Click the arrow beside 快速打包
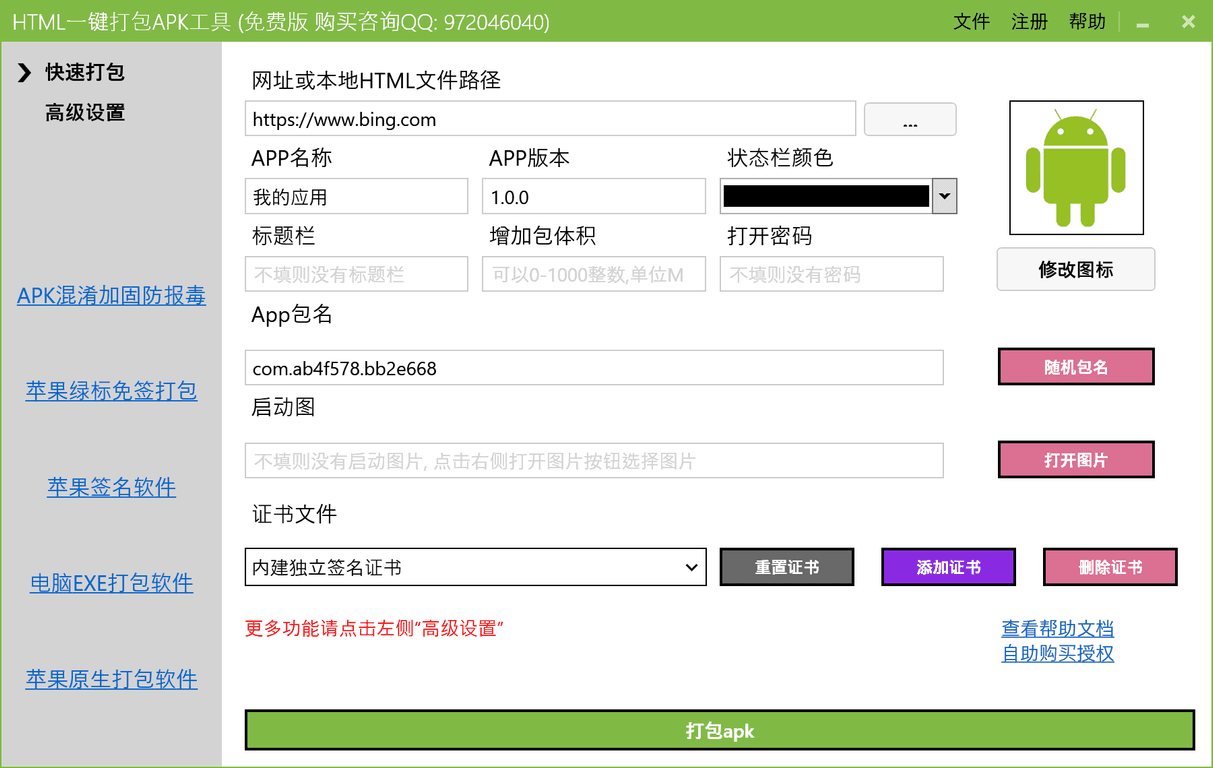 click(x=22, y=71)
